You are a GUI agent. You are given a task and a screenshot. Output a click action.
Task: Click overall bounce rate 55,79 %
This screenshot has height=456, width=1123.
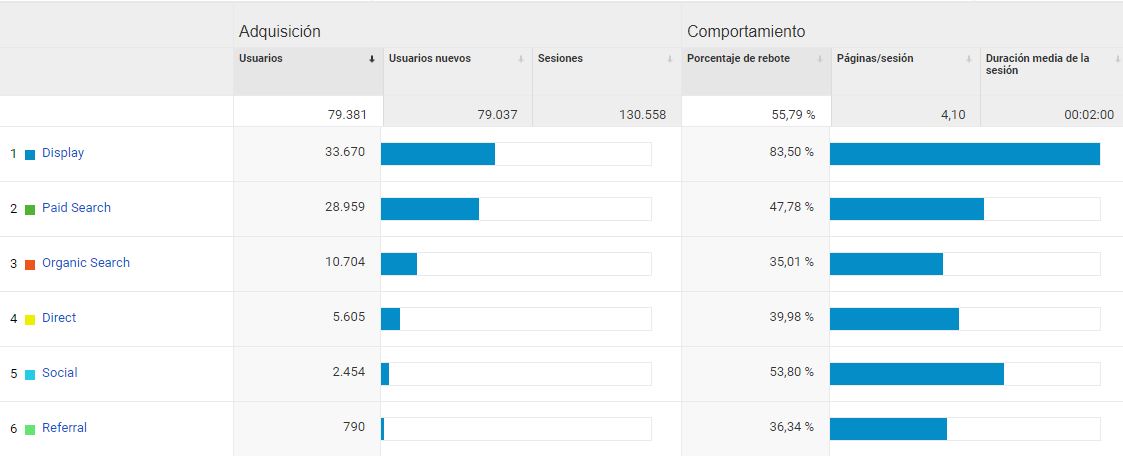793,115
